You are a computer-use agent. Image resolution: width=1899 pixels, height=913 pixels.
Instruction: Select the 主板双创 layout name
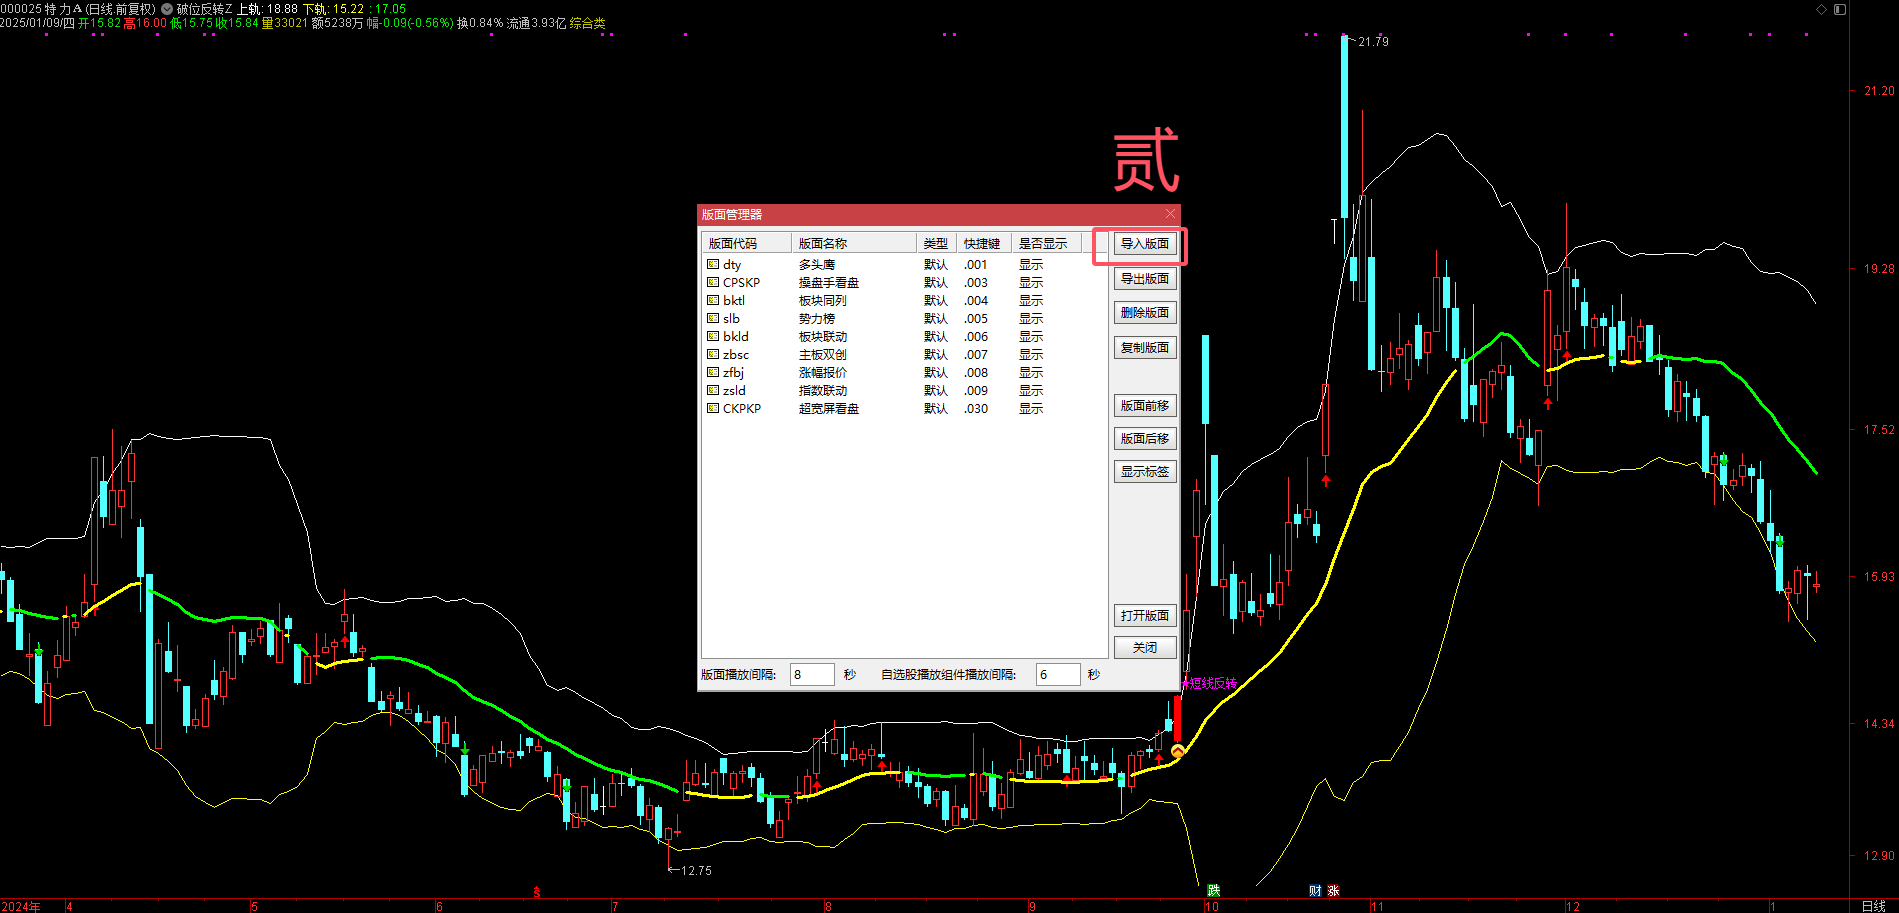(823, 355)
